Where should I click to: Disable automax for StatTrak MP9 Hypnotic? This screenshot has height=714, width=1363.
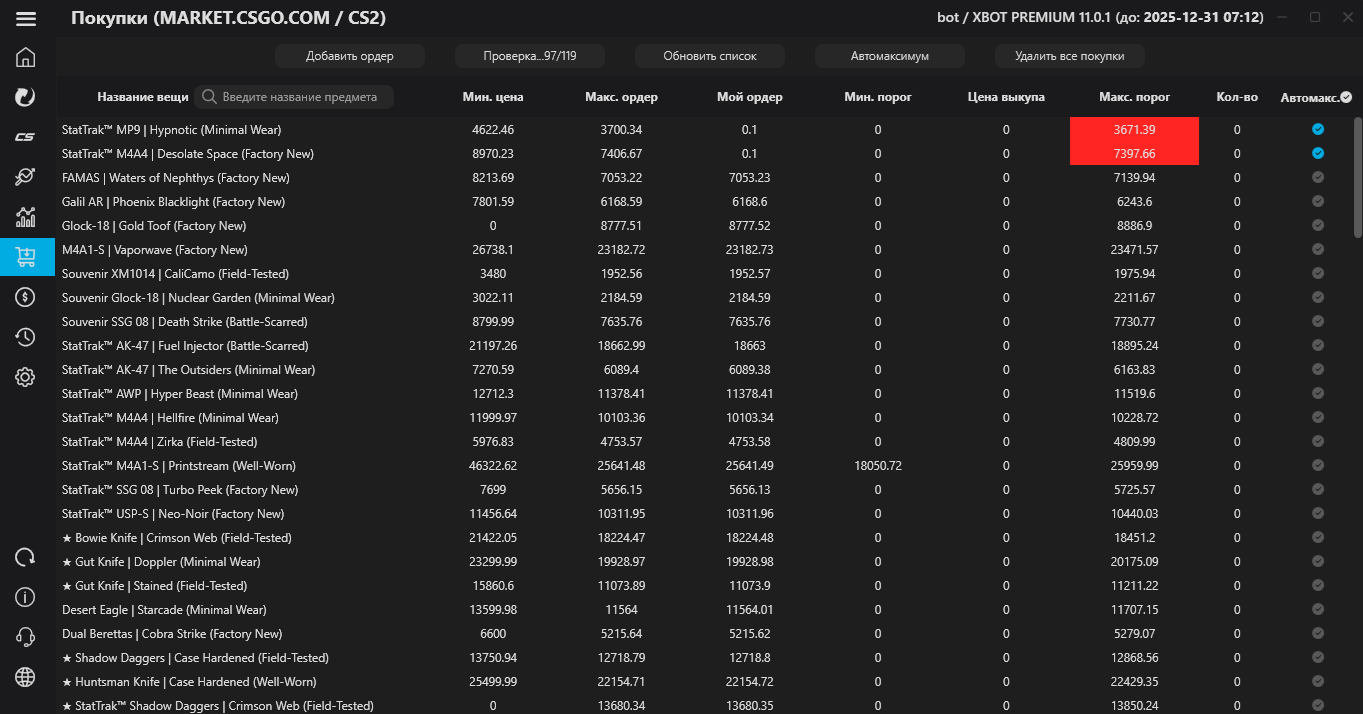coord(1317,130)
